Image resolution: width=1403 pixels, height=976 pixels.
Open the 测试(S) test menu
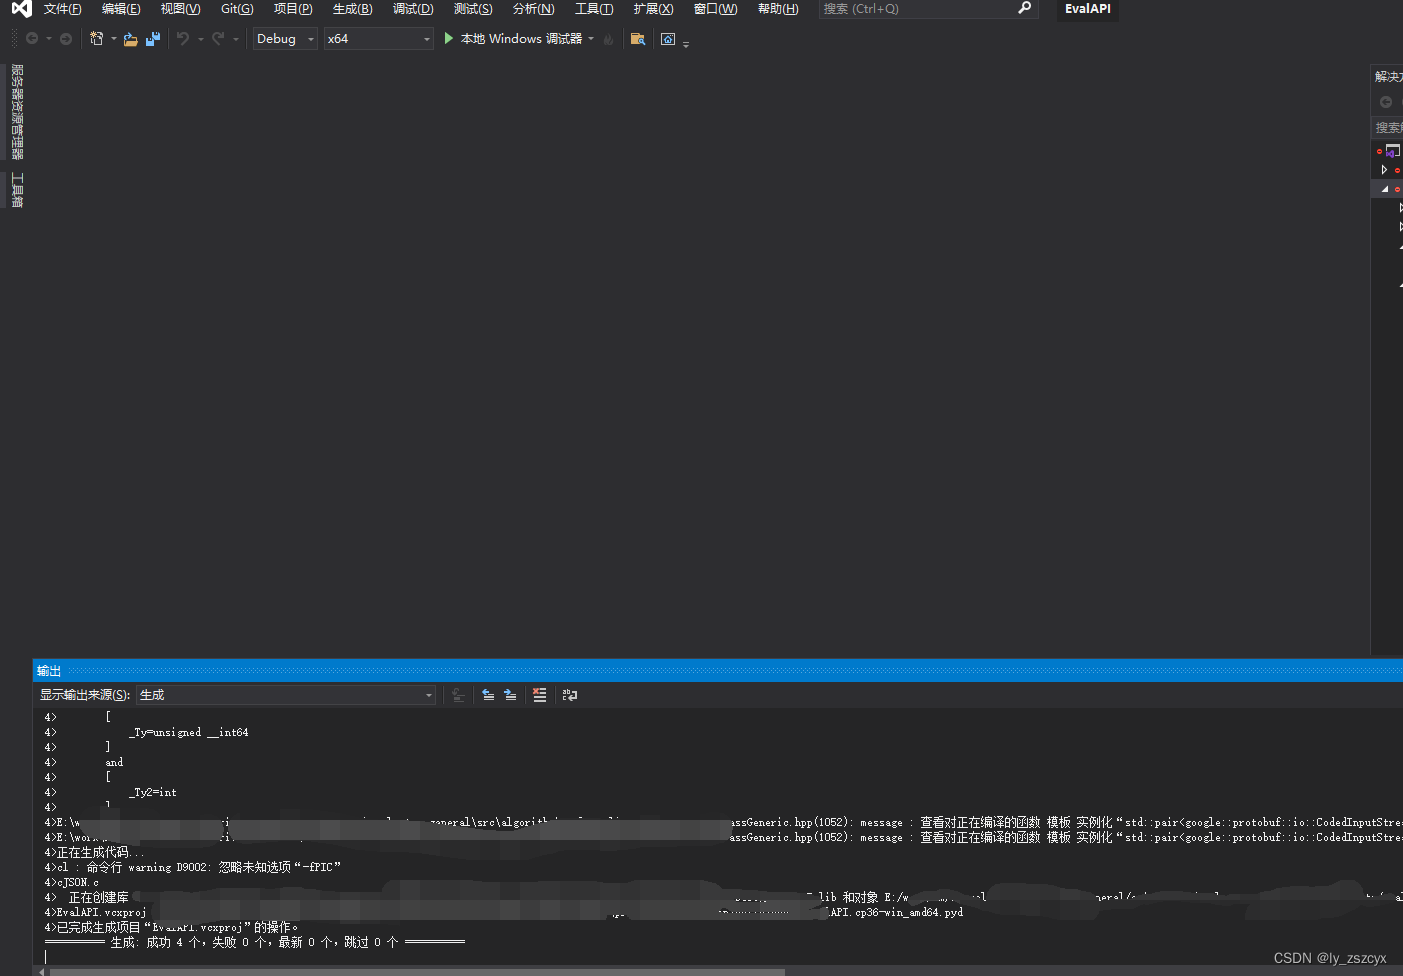click(473, 9)
